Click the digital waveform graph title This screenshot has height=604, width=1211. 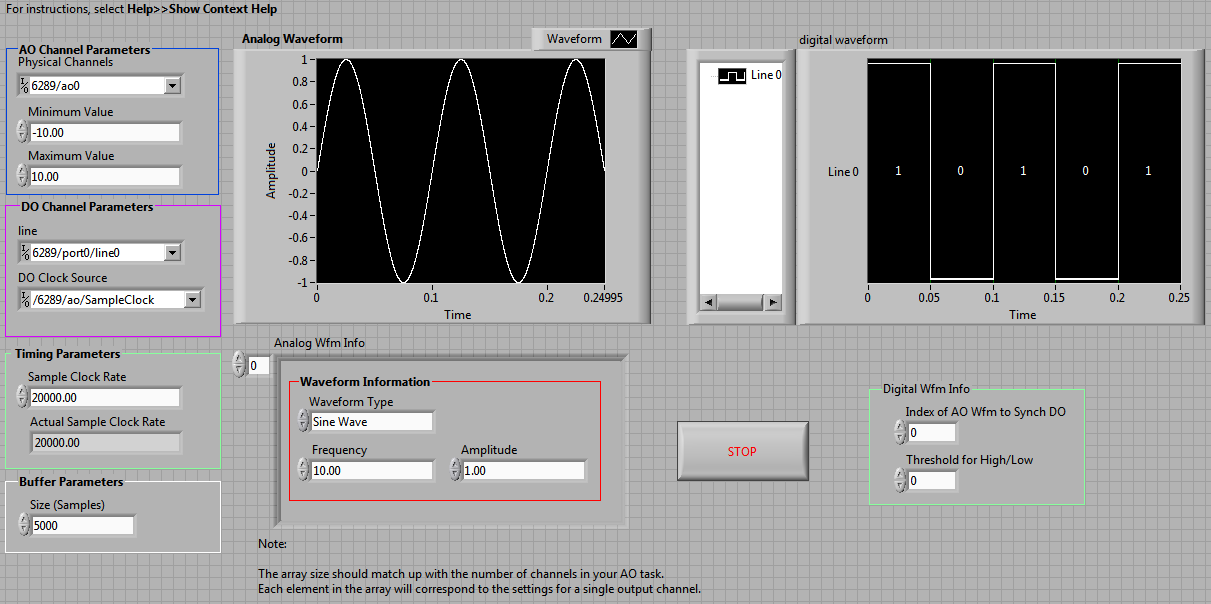point(843,40)
